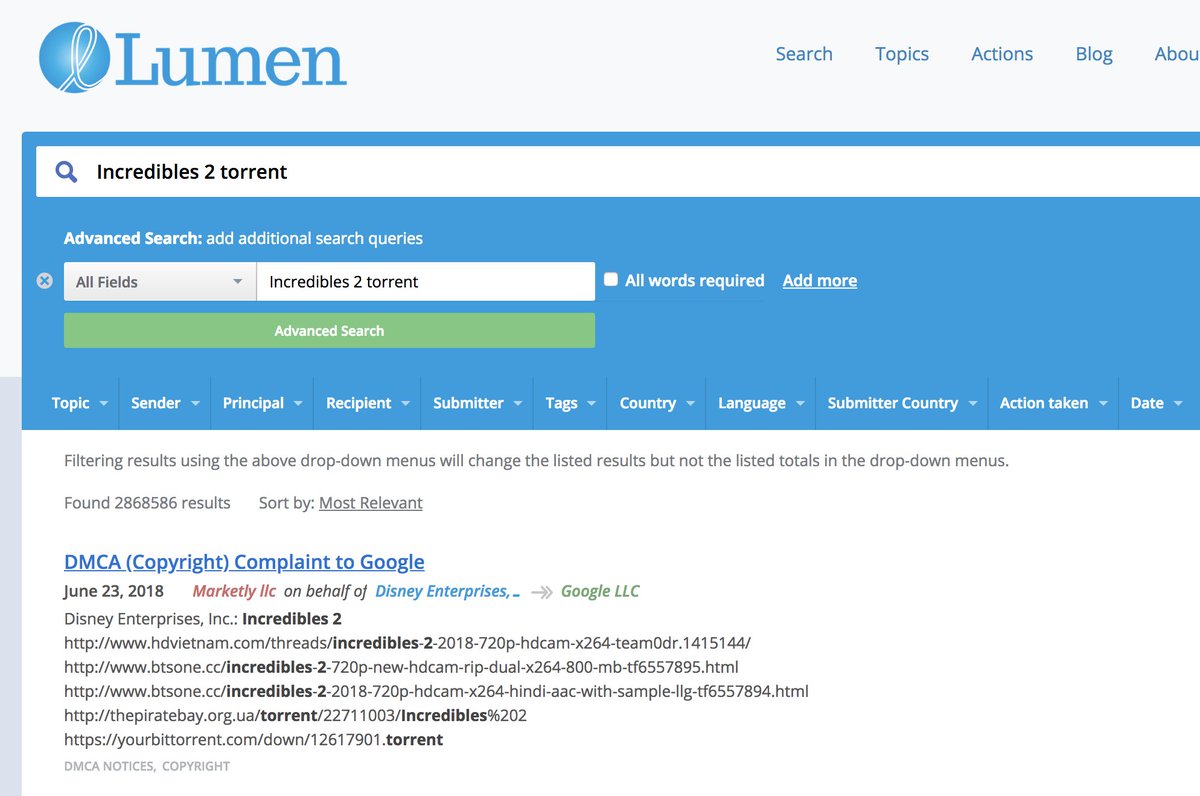
Task: Tick the All words required checkbox
Action: click(611, 280)
